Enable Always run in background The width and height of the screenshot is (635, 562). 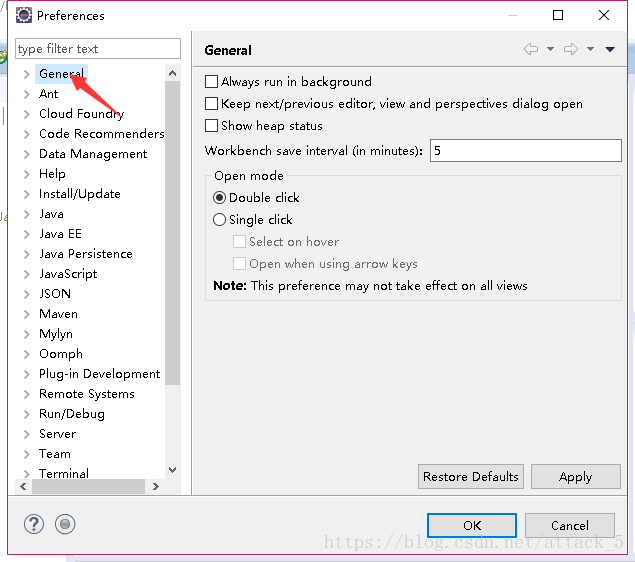point(211,81)
